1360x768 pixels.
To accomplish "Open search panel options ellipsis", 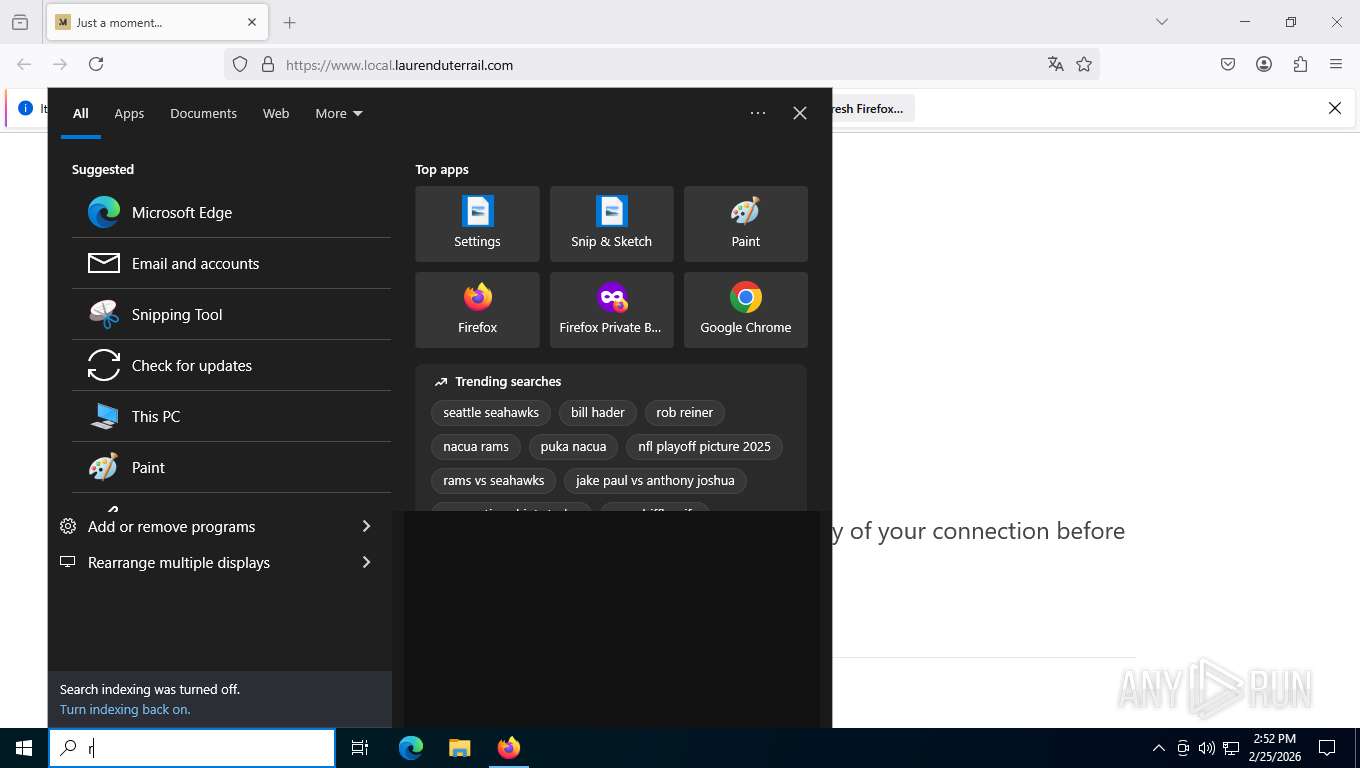I will click(758, 113).
